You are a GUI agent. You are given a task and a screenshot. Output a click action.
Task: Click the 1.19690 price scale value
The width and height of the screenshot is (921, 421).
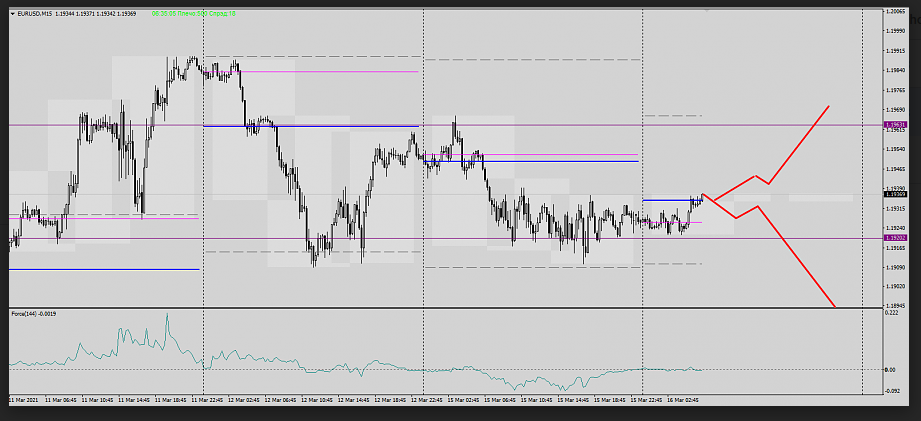(894, 109)
